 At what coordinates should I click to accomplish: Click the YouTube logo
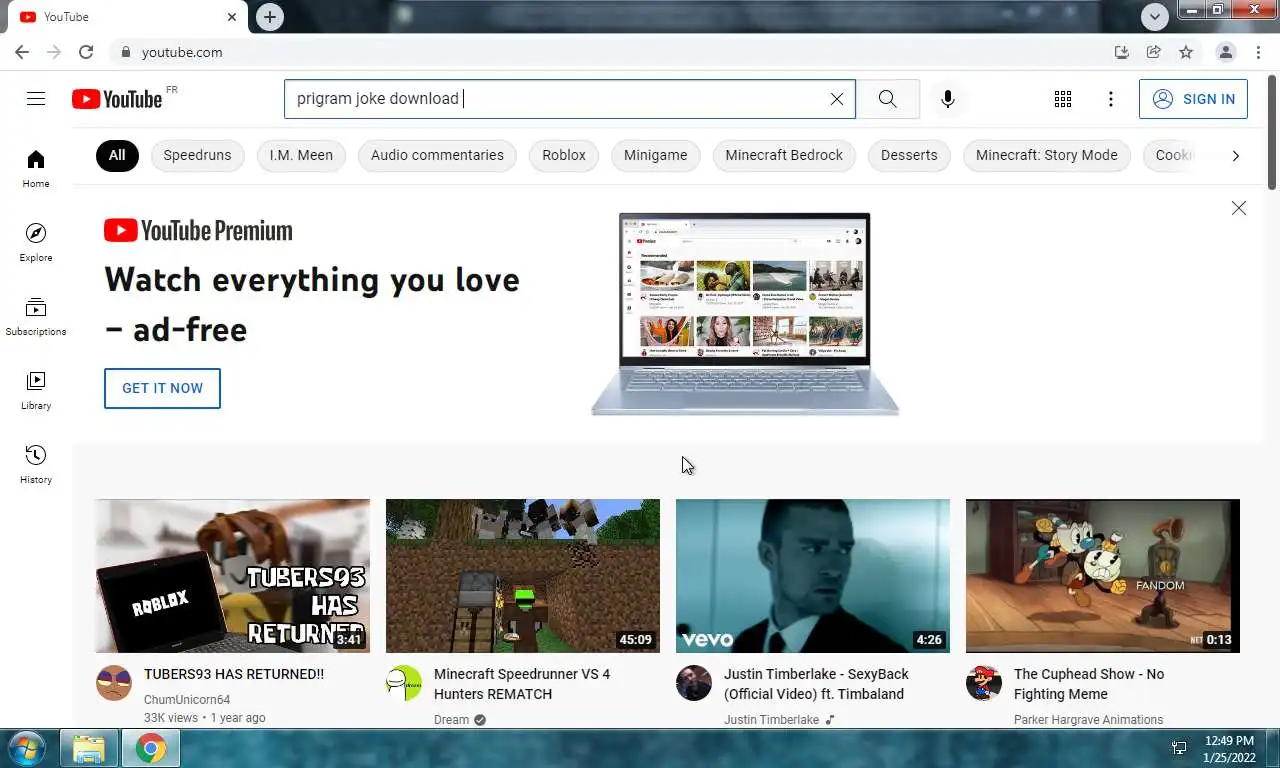pyautogui.click(x=117, y=99)
